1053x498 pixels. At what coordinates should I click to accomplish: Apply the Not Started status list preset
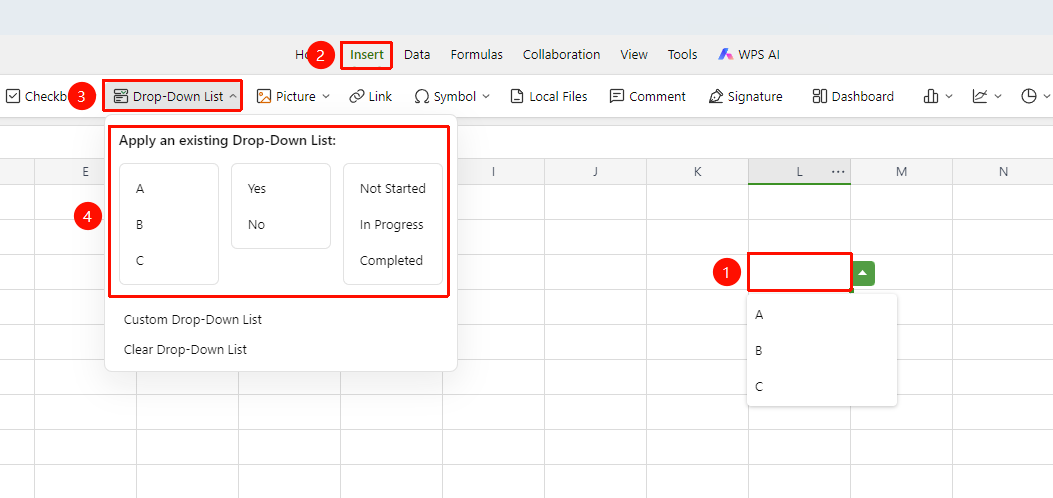click(x=393, y=224)
